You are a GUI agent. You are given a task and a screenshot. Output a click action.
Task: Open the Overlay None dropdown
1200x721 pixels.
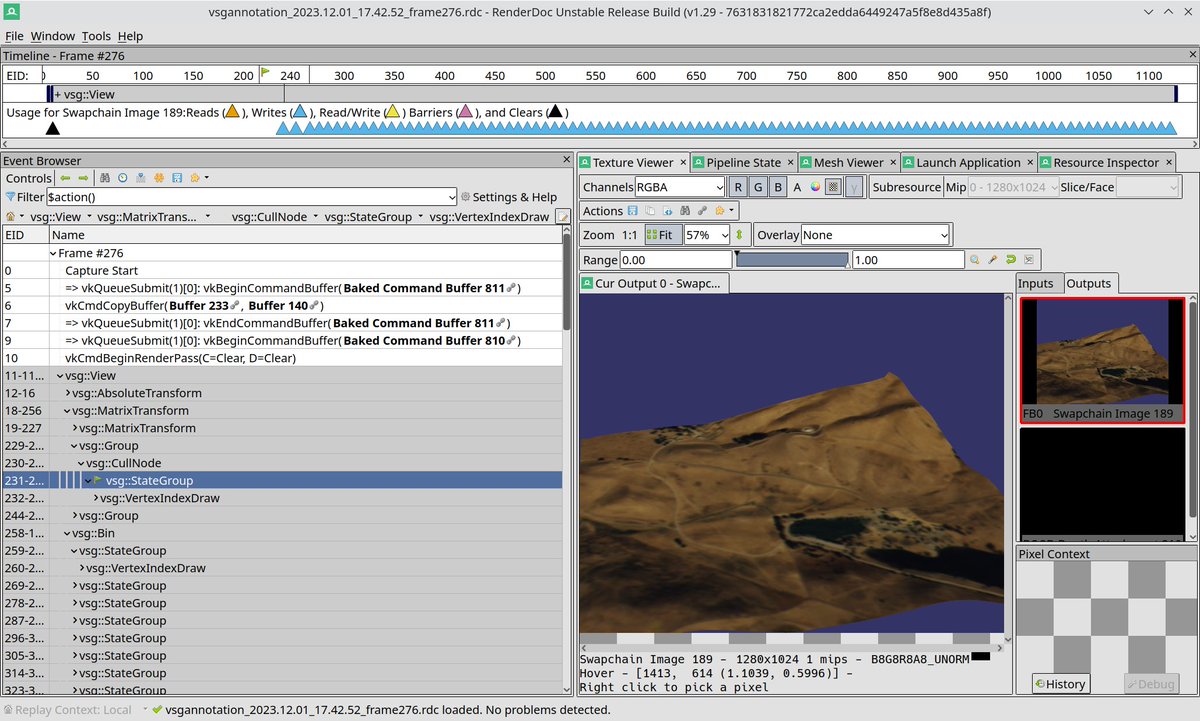[x=875, y=235]
